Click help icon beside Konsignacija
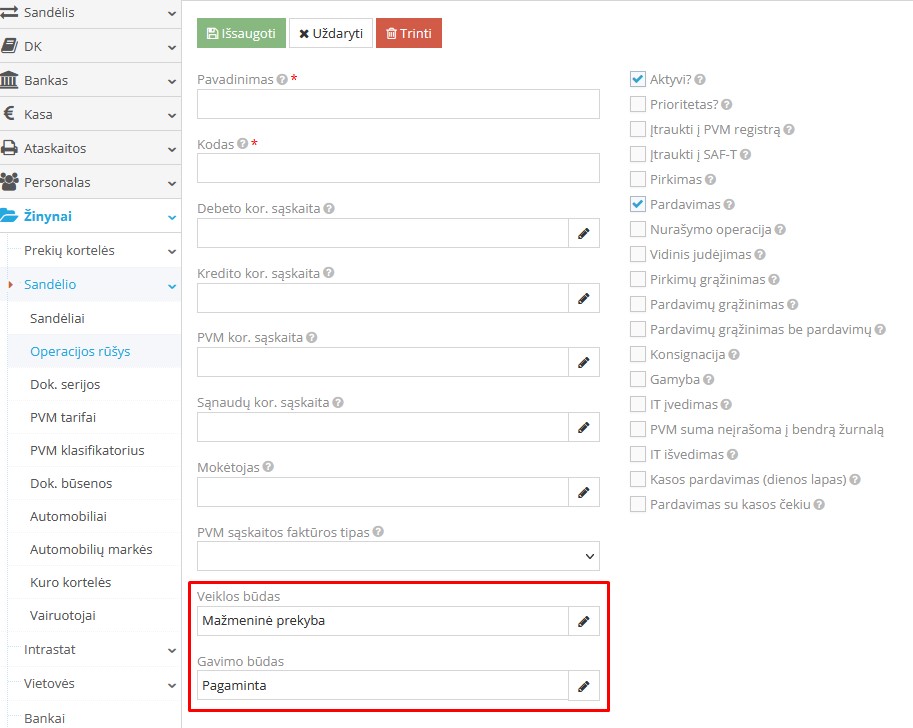 tap(734, 355)
